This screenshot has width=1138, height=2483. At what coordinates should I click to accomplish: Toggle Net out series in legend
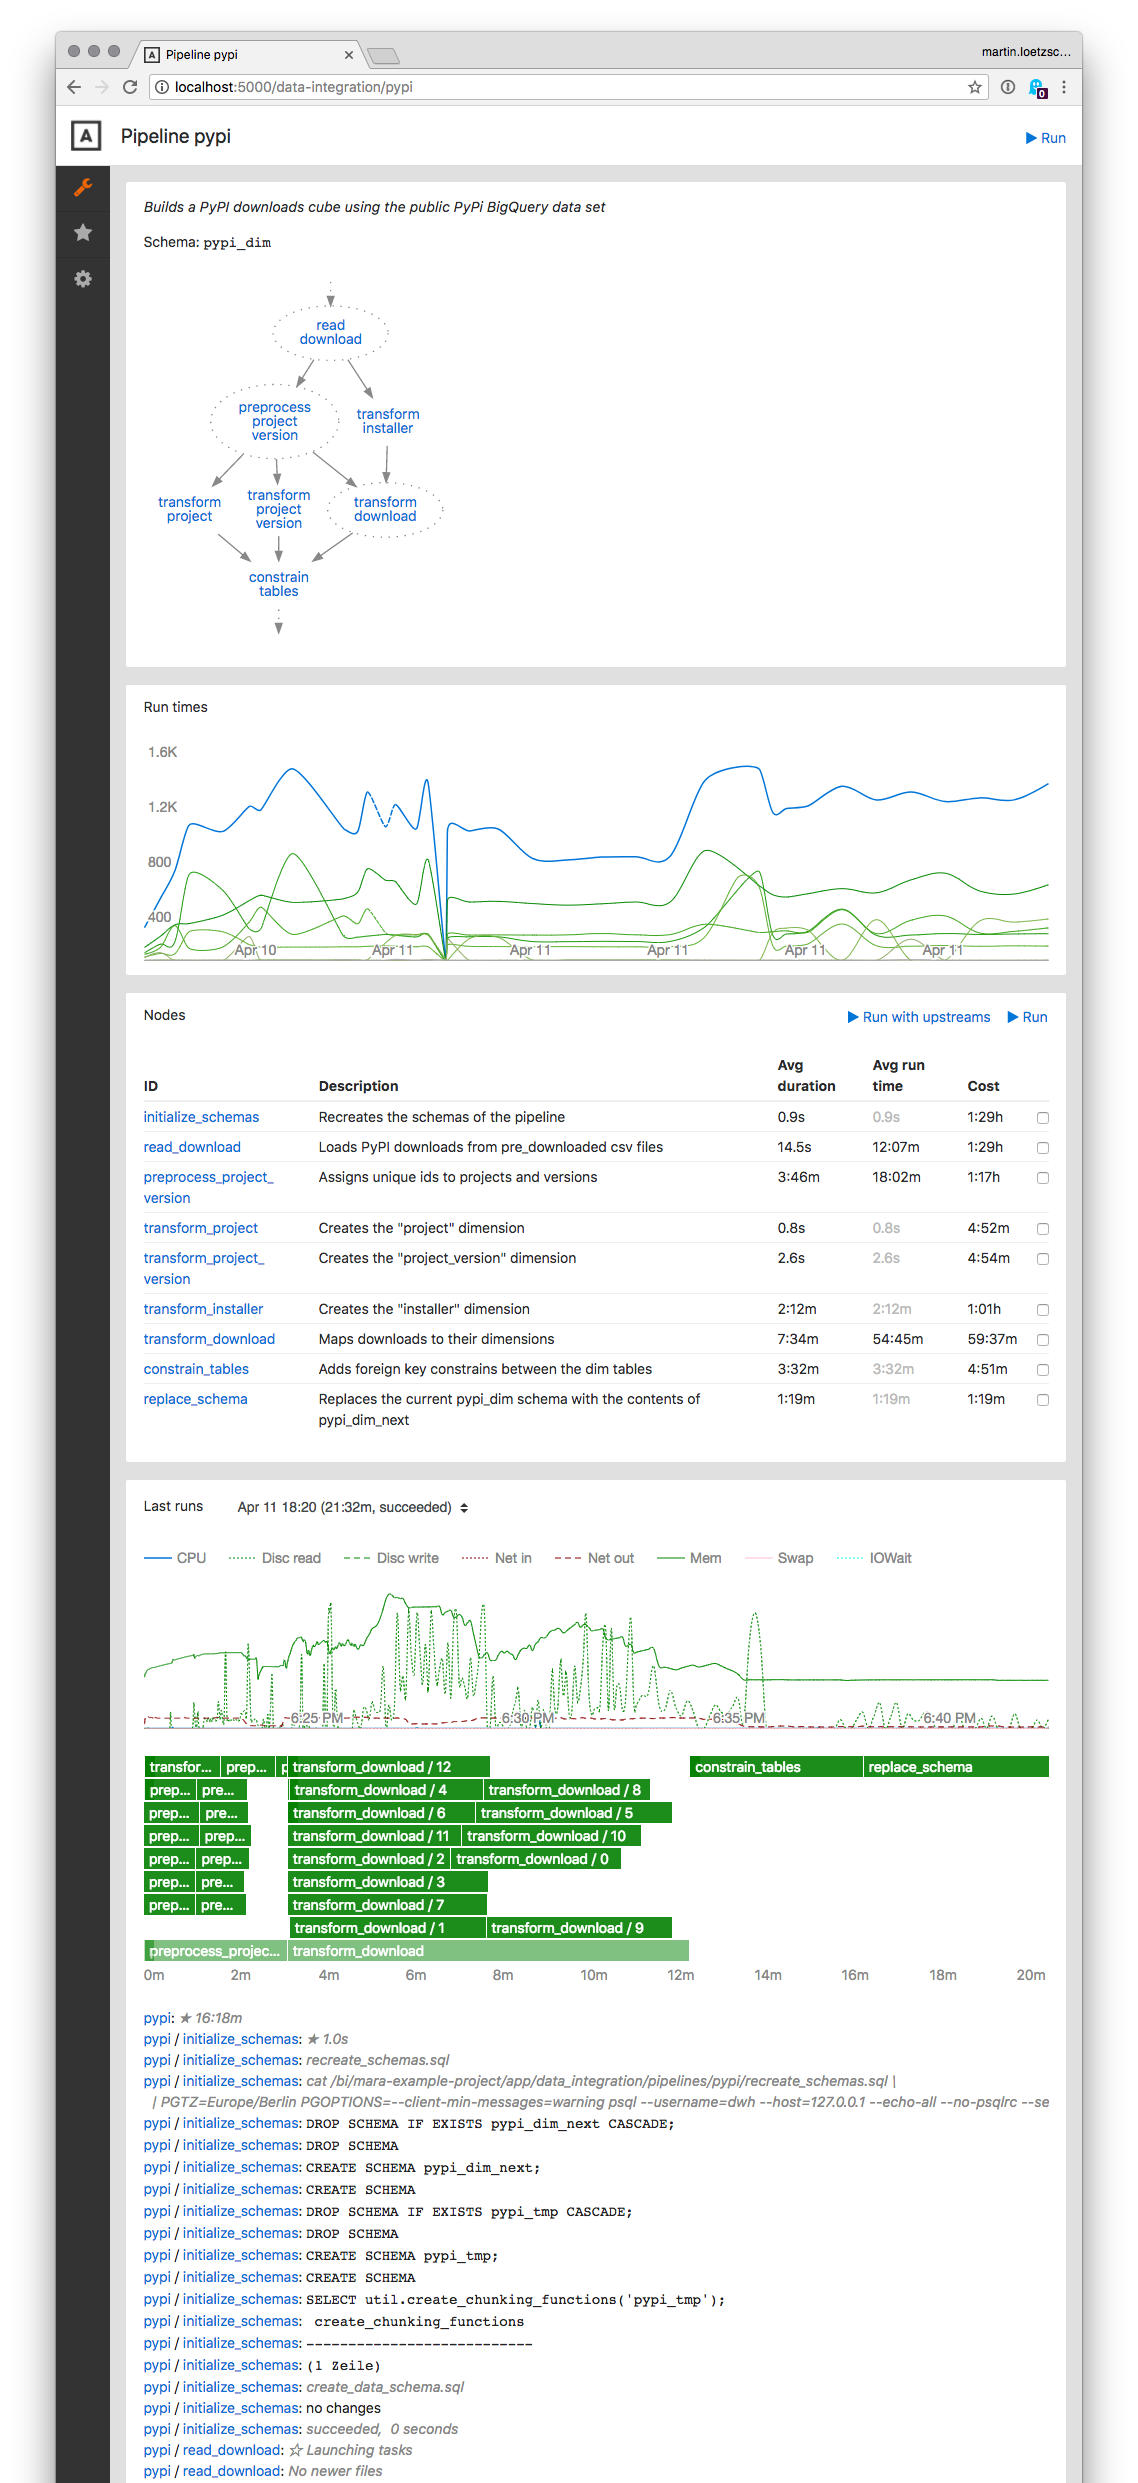click(595, 1558)
